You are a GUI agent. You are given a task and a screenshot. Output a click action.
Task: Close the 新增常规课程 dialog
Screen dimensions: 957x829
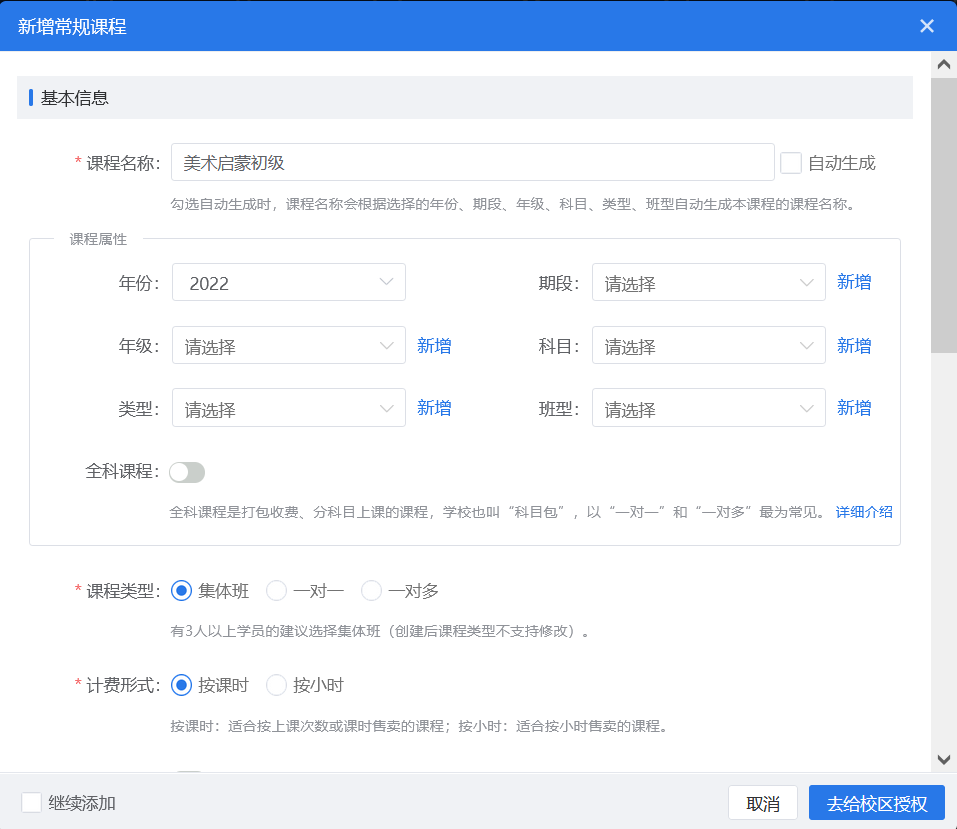coord(926,26)
